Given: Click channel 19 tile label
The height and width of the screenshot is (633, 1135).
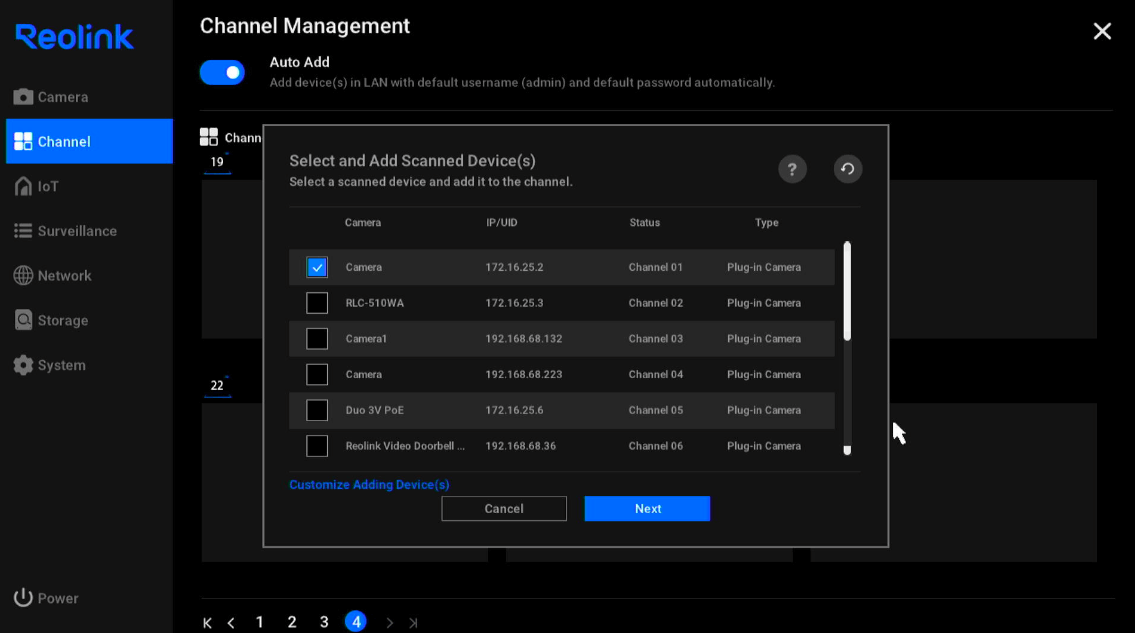Looking at the screenshot, I should tap(217, 162).
